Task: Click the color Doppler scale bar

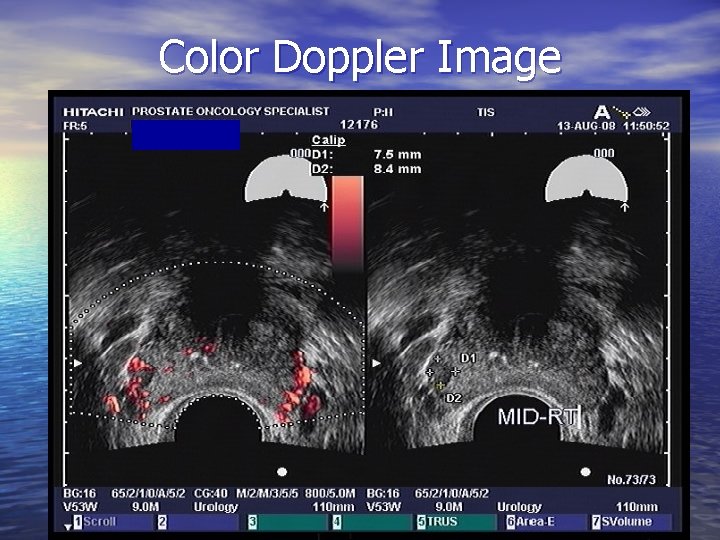Action: (x=348, y=225)
